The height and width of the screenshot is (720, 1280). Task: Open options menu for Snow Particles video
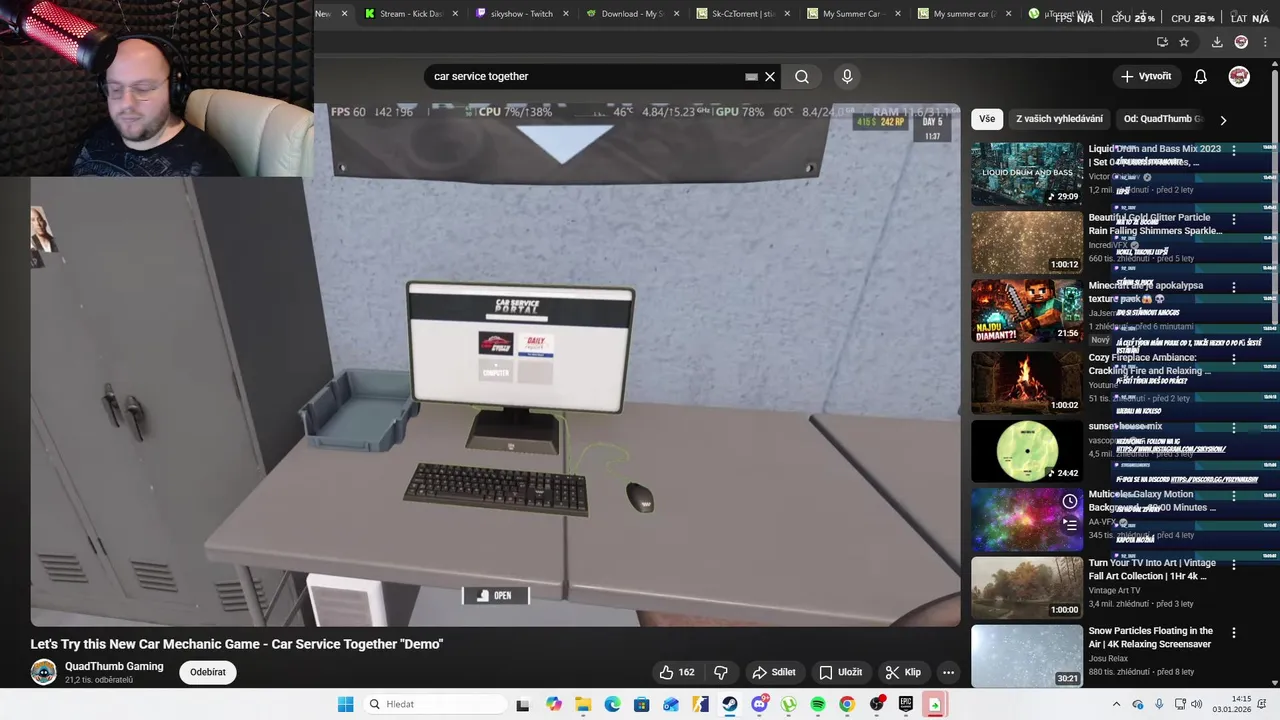[1234, 633]
